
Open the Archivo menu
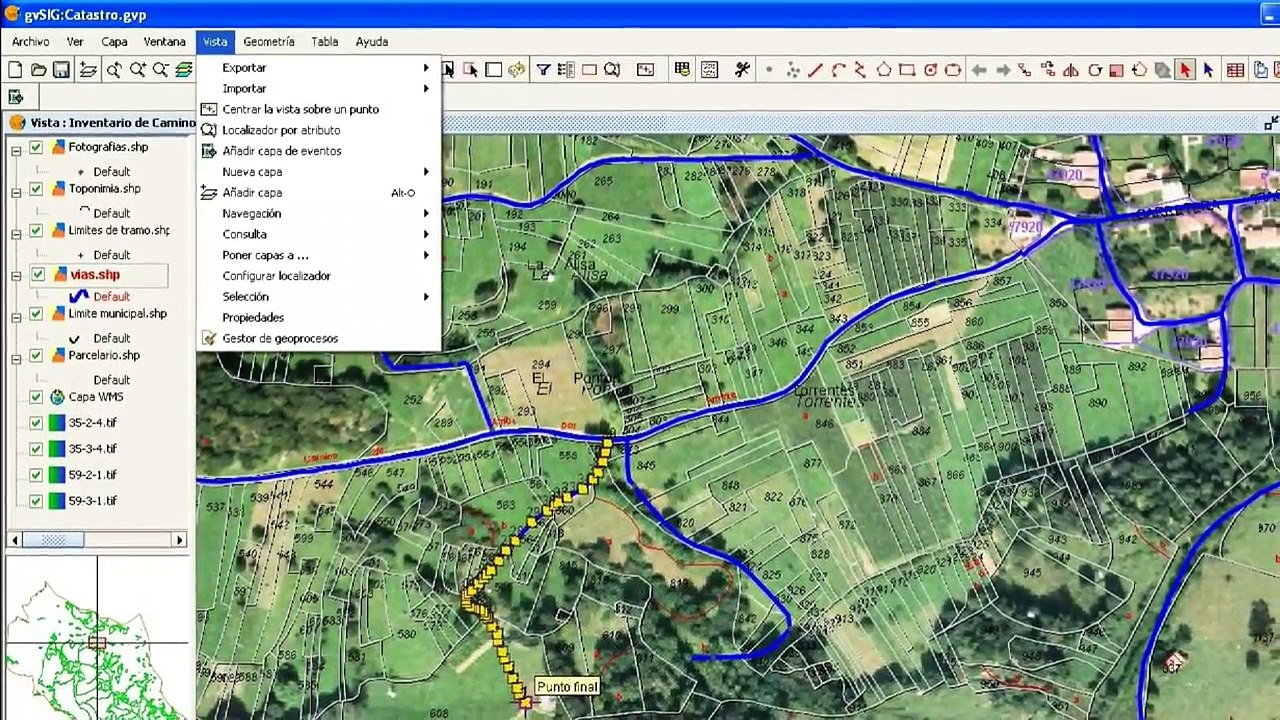pos(30,42)
